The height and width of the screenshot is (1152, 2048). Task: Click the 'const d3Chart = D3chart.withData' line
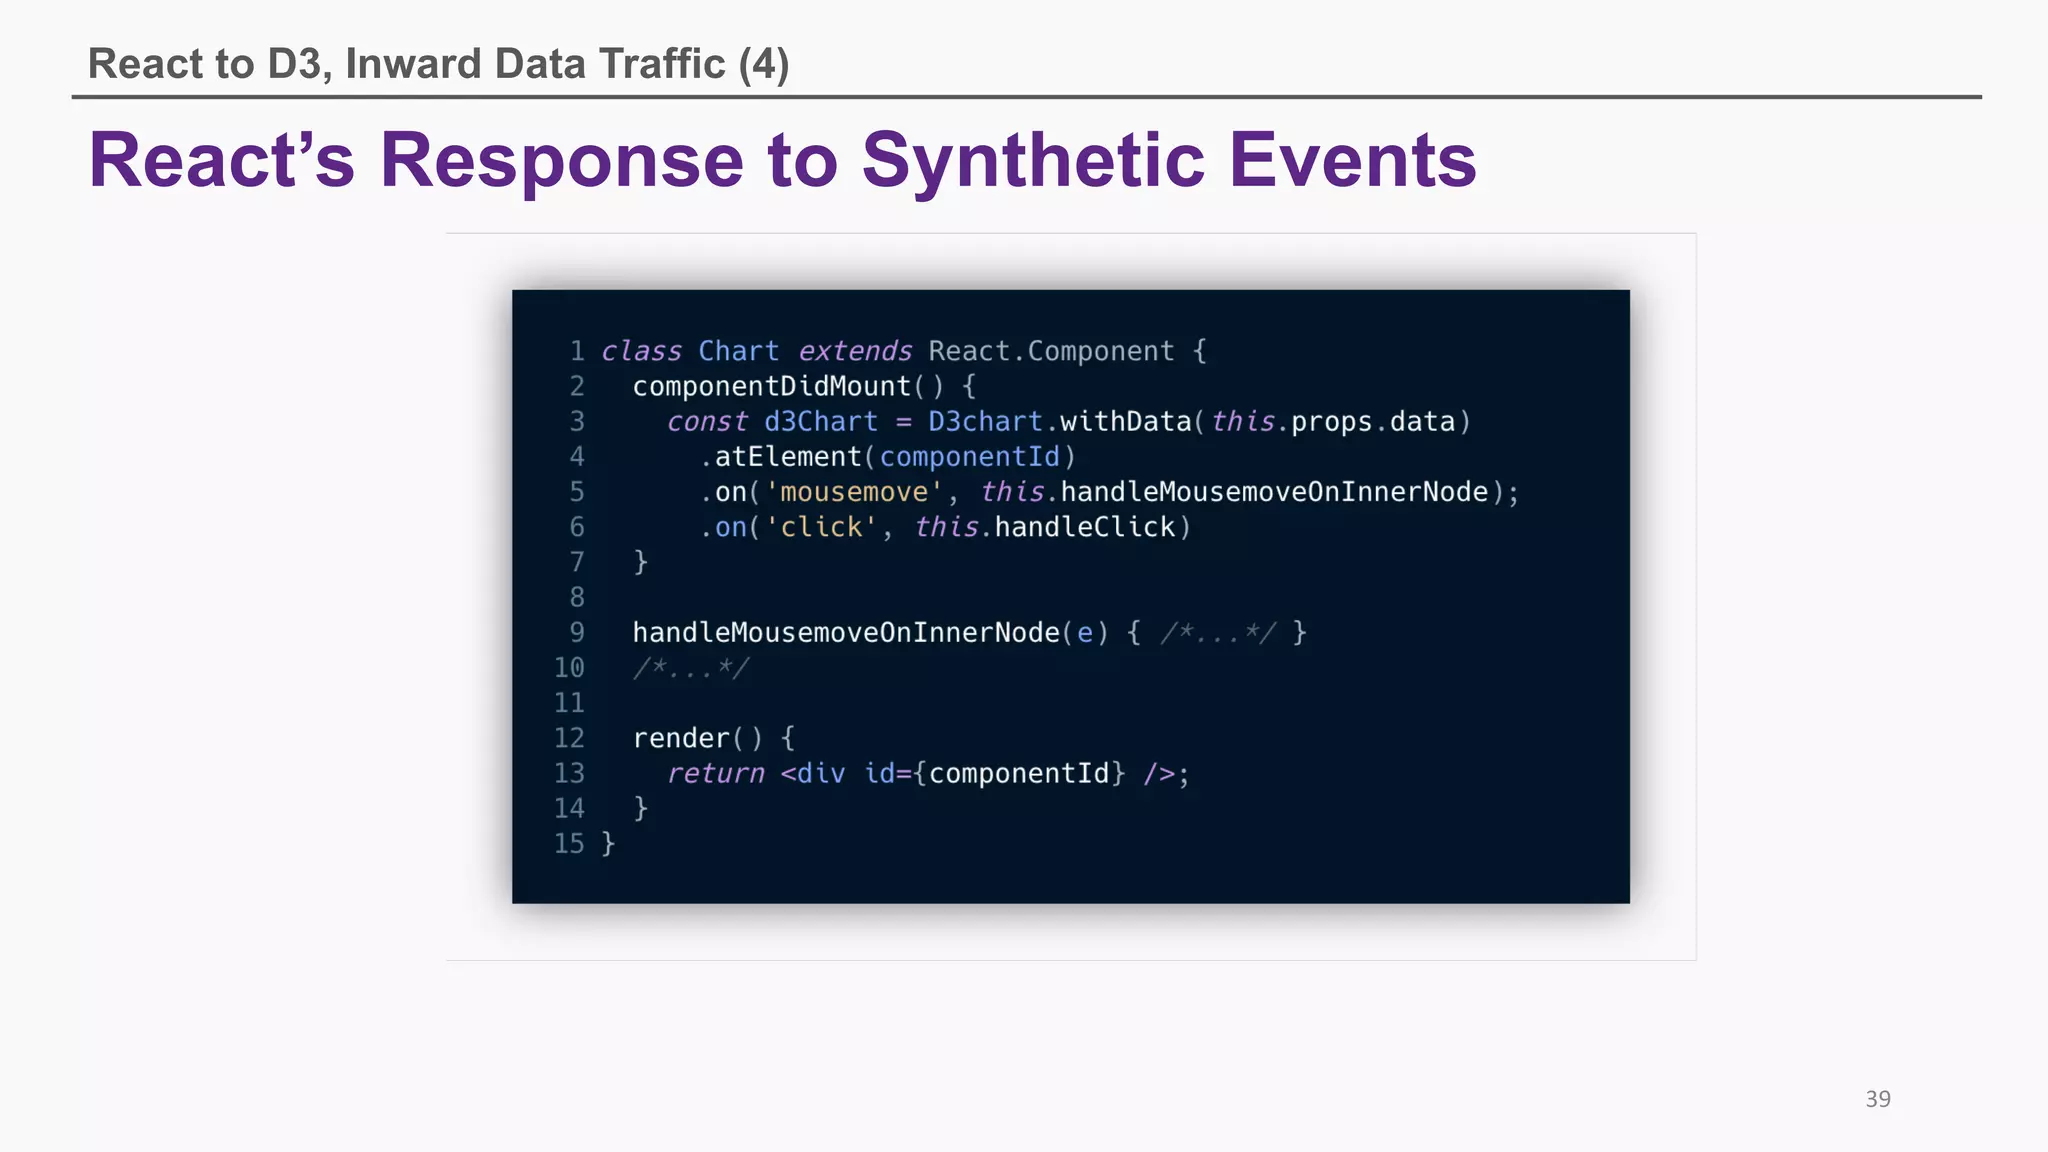coord(1068,421)
